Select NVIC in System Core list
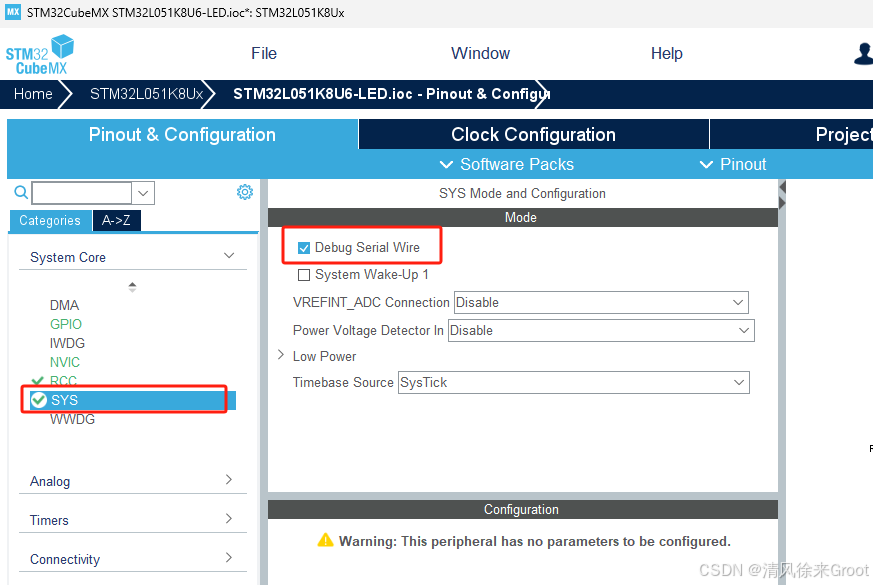873x585 pixels. pyautogui.click(x=65, y=362)
